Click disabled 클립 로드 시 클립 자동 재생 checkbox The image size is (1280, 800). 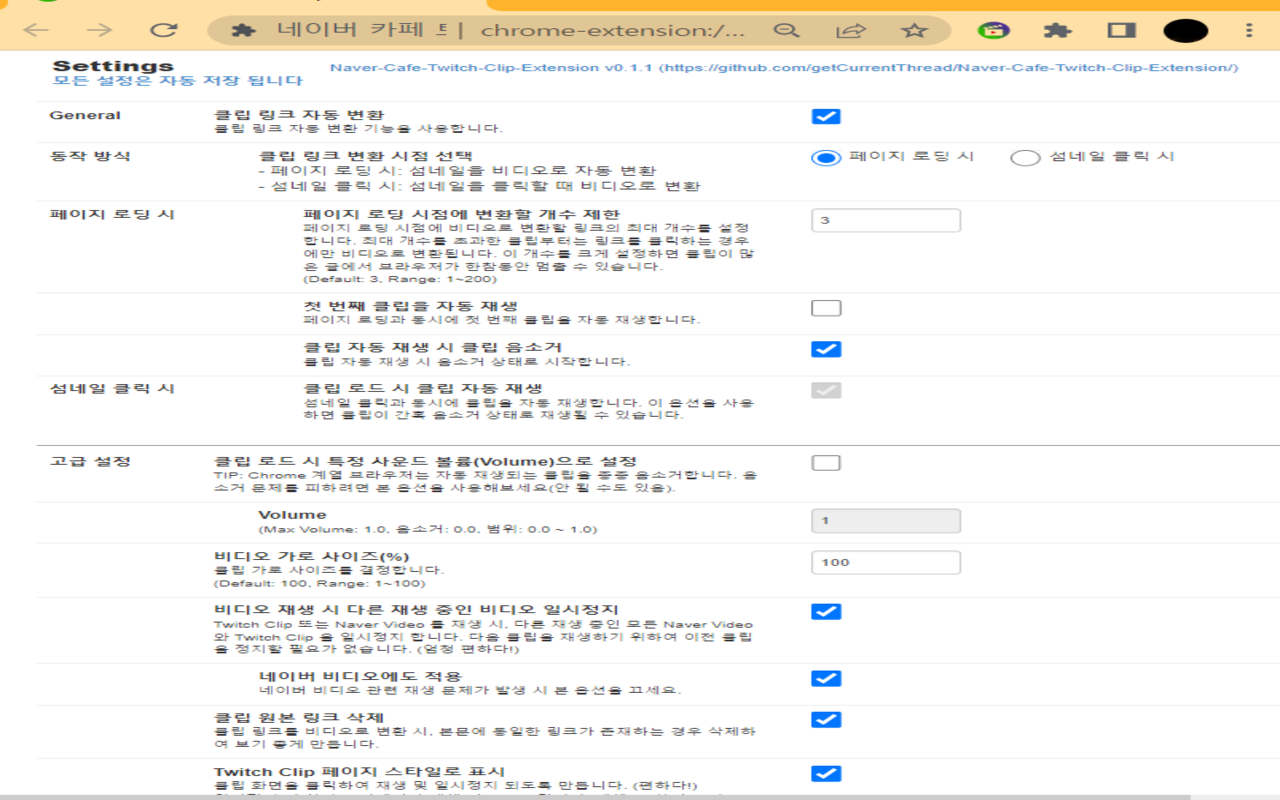[826, 390]
